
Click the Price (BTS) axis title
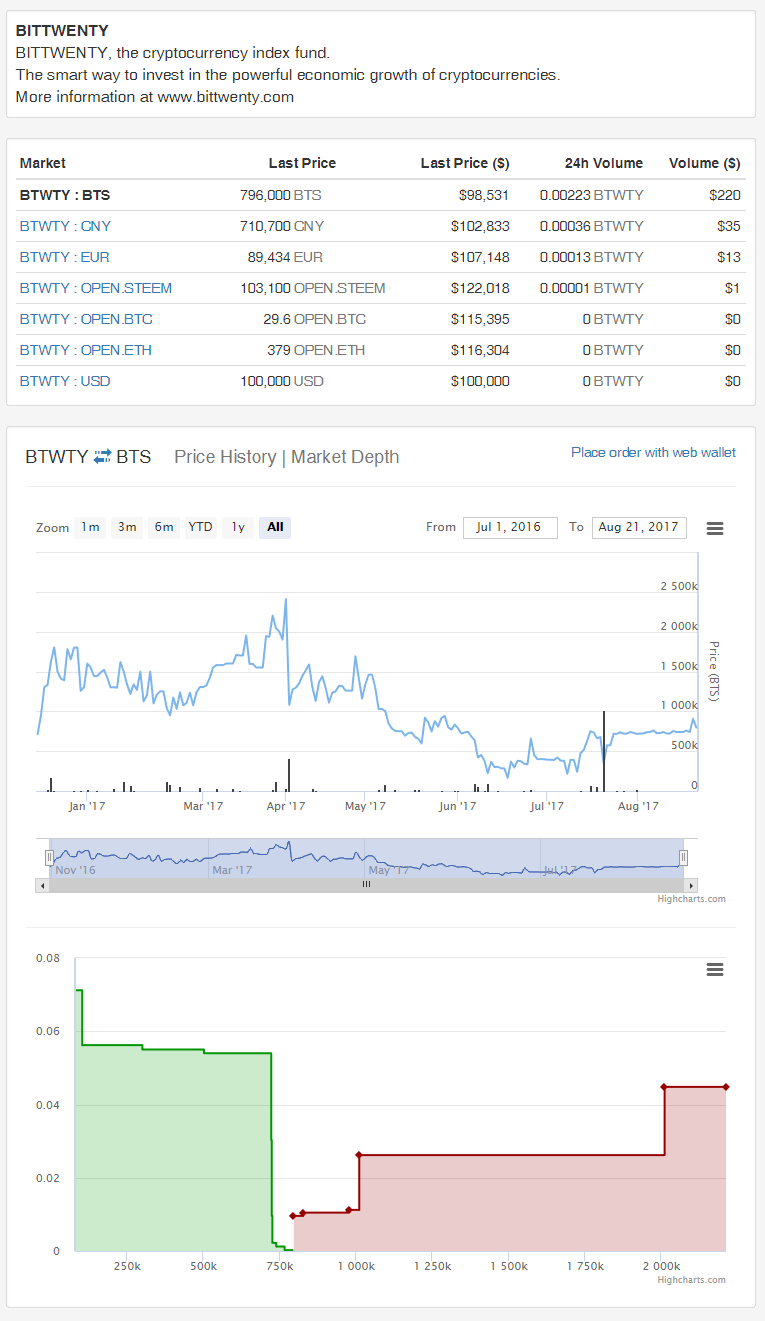coord(714,671)
